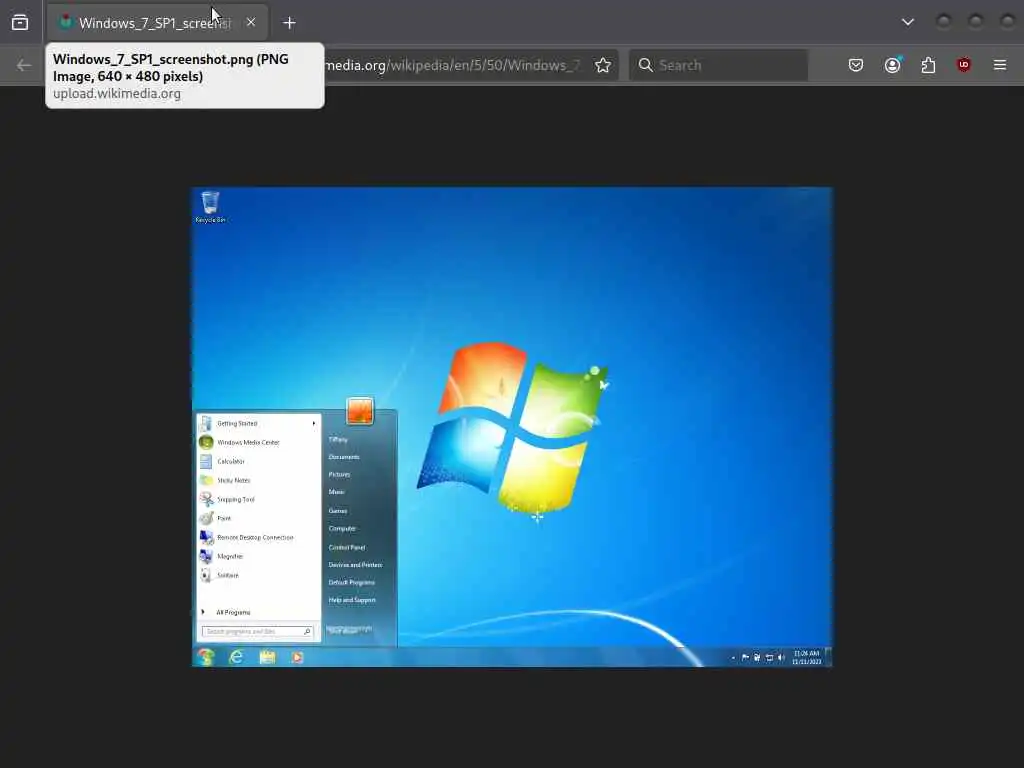
Task: Click Recycle Bin icon in Windows 7 image
Action: (x=210, y=207)
